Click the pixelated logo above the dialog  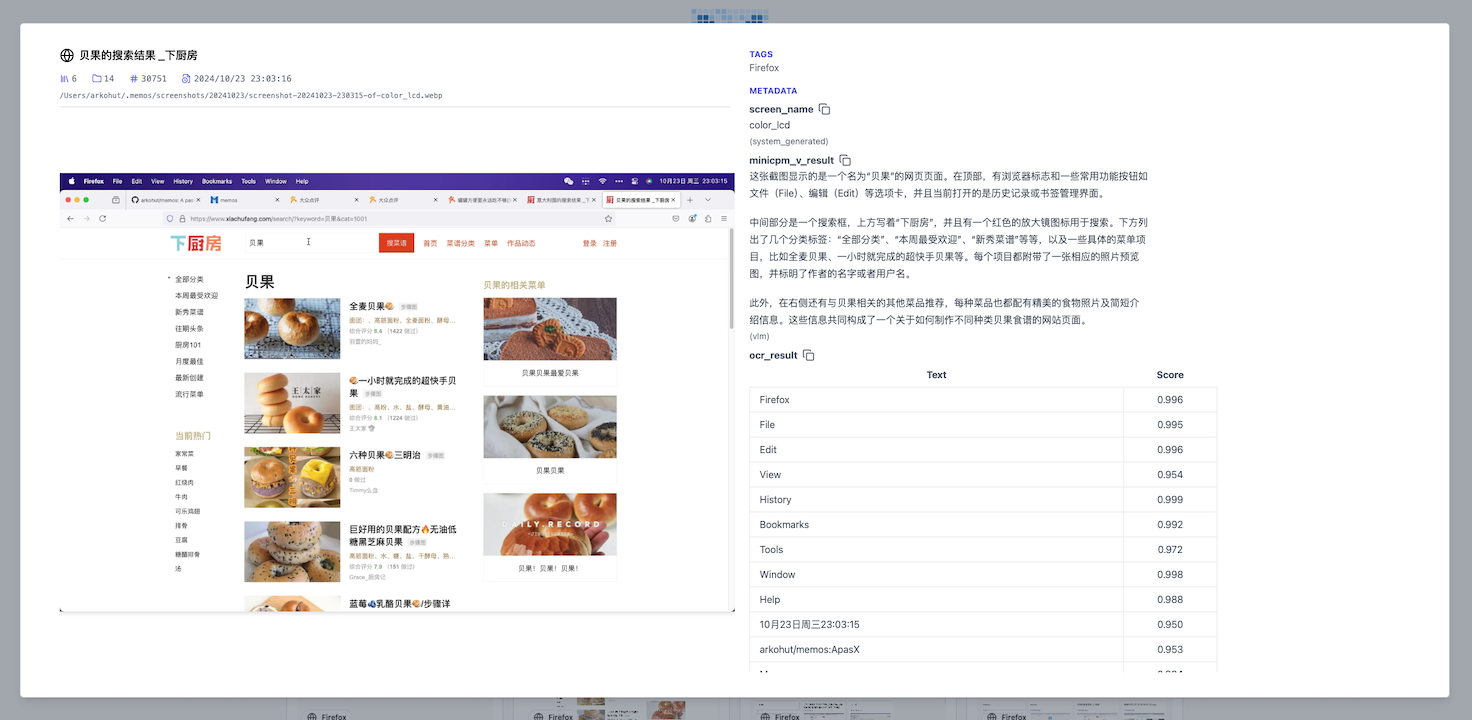pos(717,15)
